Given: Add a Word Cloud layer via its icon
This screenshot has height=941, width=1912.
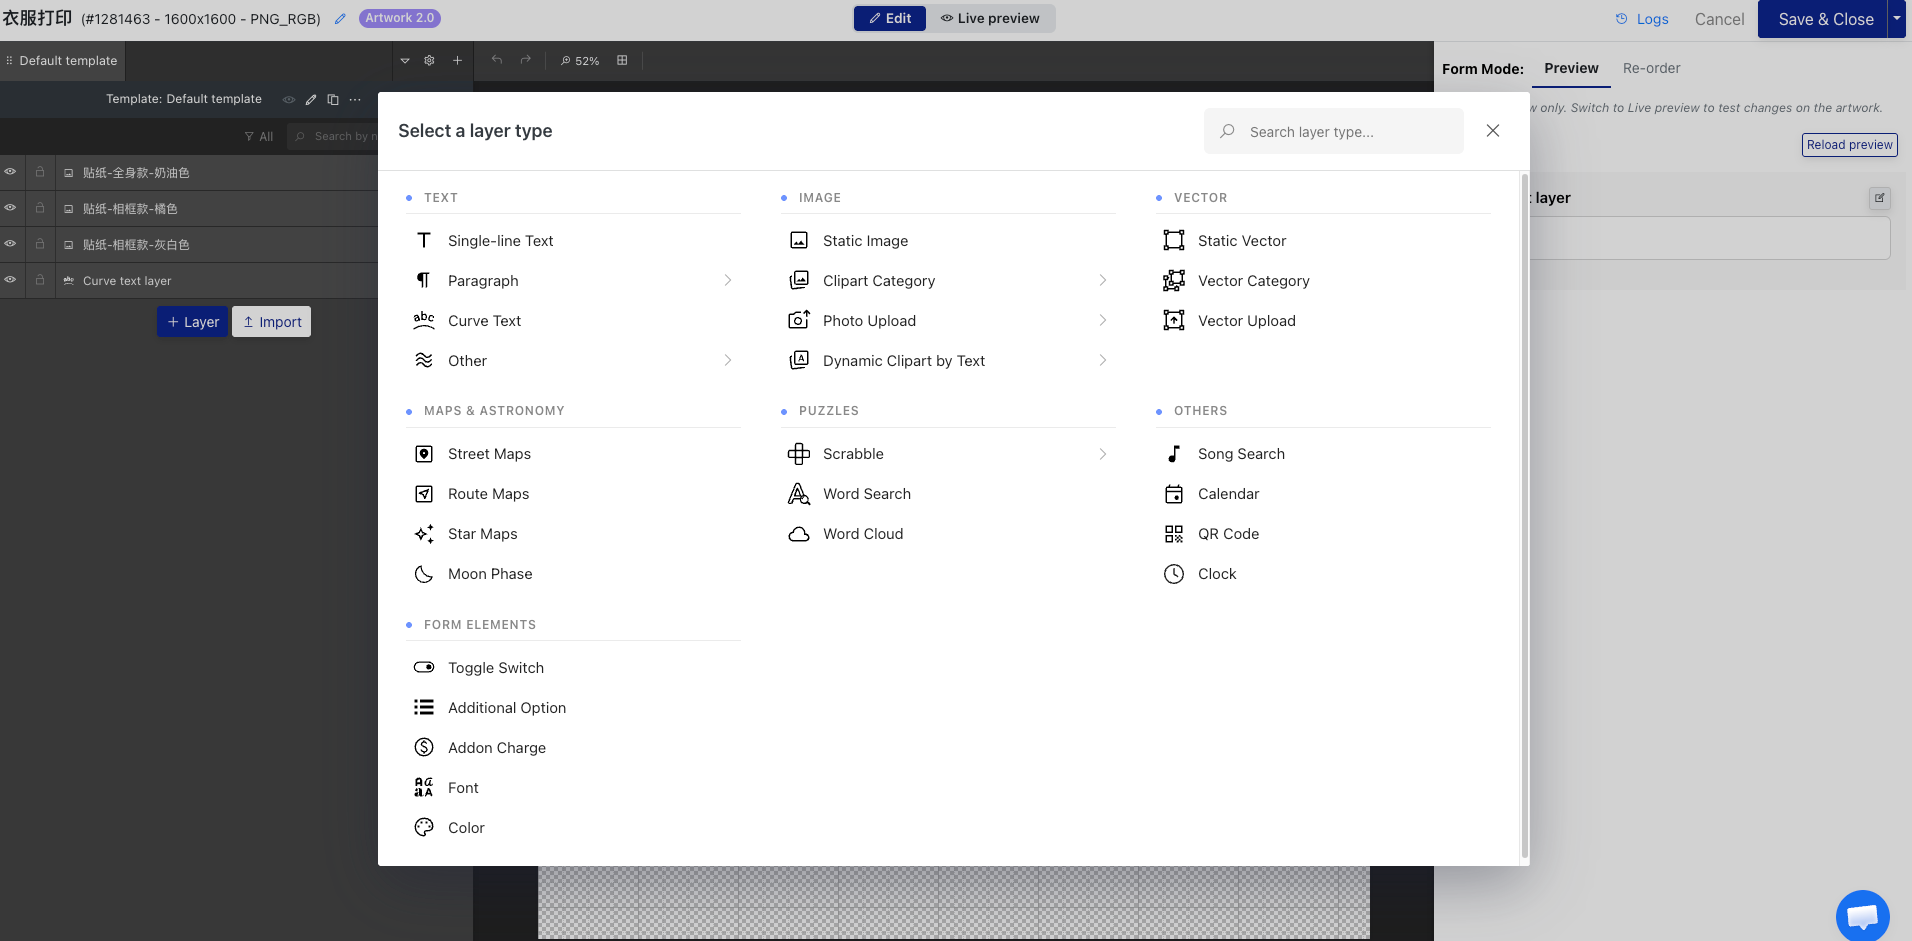Looking at the screenshot, I should 799,534.
